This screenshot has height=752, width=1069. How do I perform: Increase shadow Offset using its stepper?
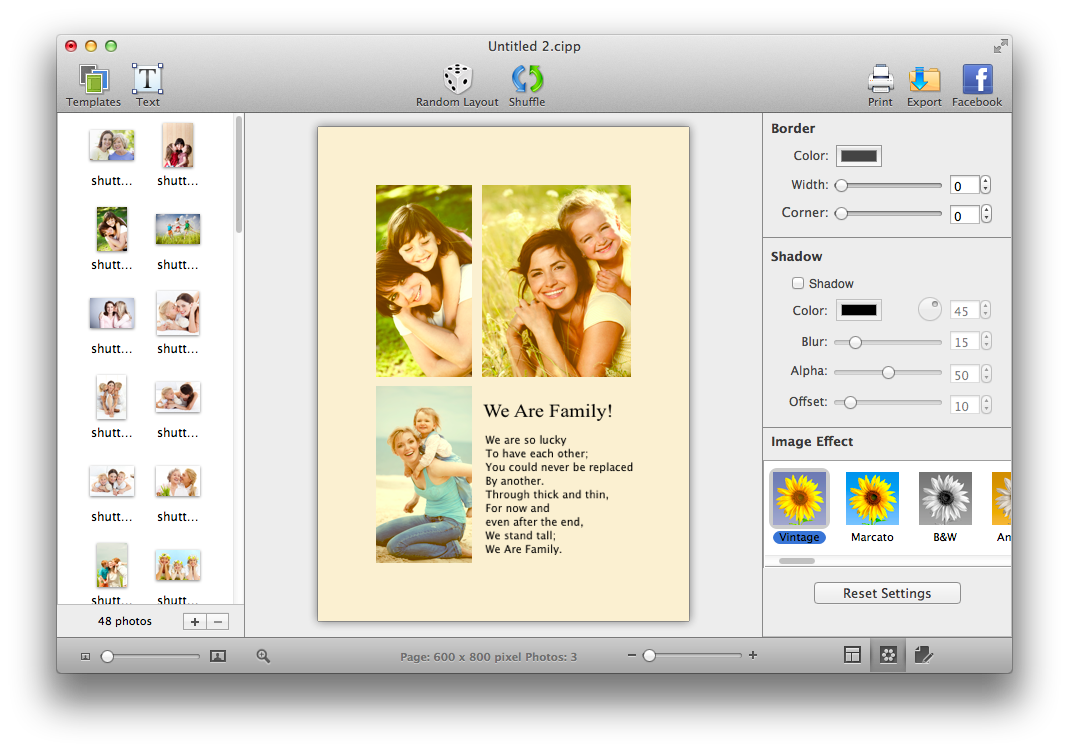tap(985, 400)
